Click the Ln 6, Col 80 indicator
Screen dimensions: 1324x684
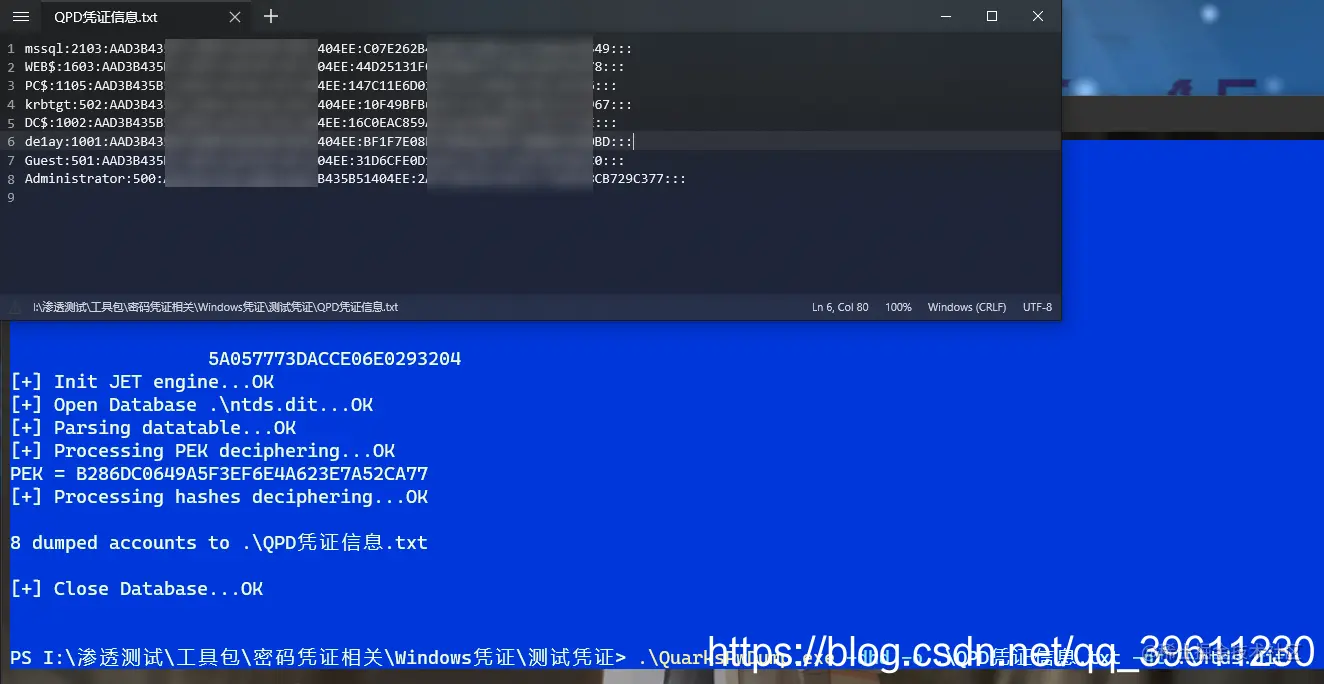tap(840, 307)
